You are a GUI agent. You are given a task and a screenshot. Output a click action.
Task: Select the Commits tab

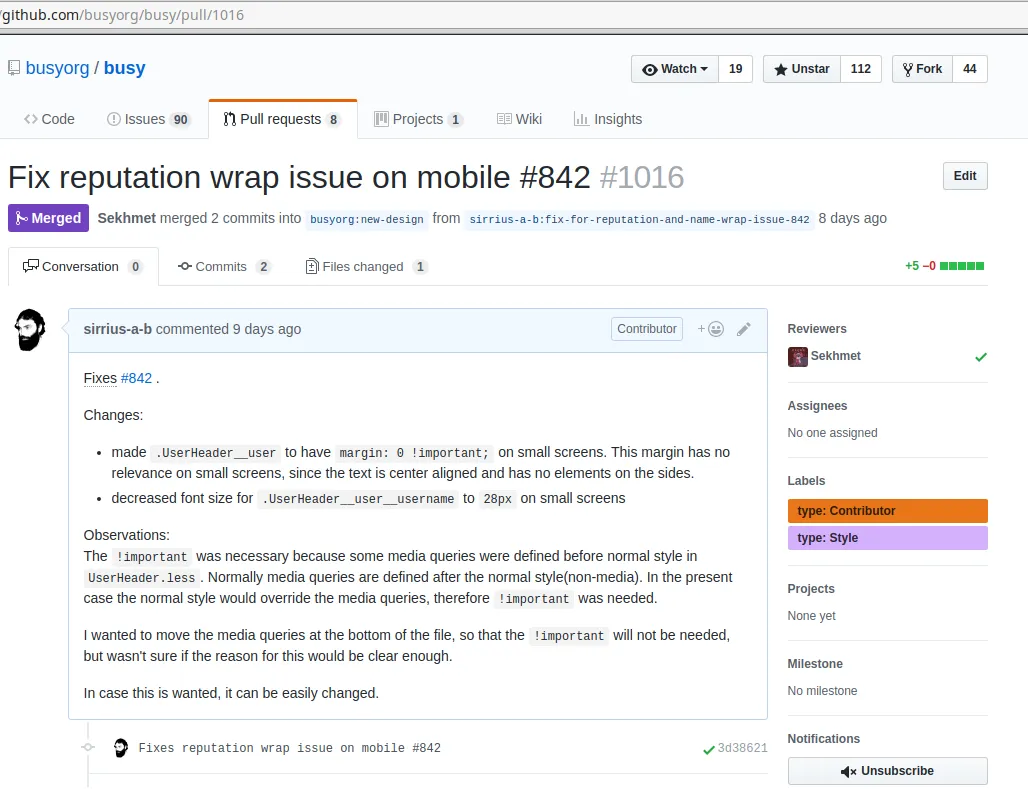pyautogui.click(x=224, y=266)
